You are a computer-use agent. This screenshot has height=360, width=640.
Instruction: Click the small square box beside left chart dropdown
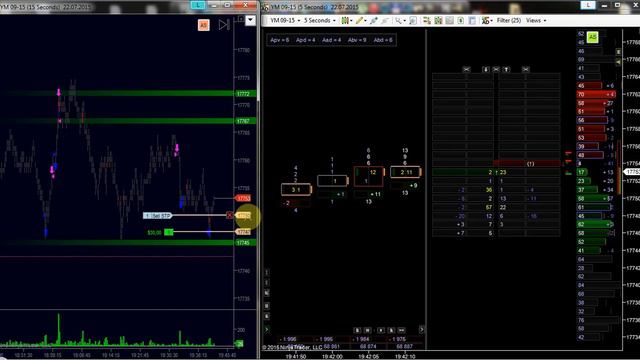click(241, 19)
